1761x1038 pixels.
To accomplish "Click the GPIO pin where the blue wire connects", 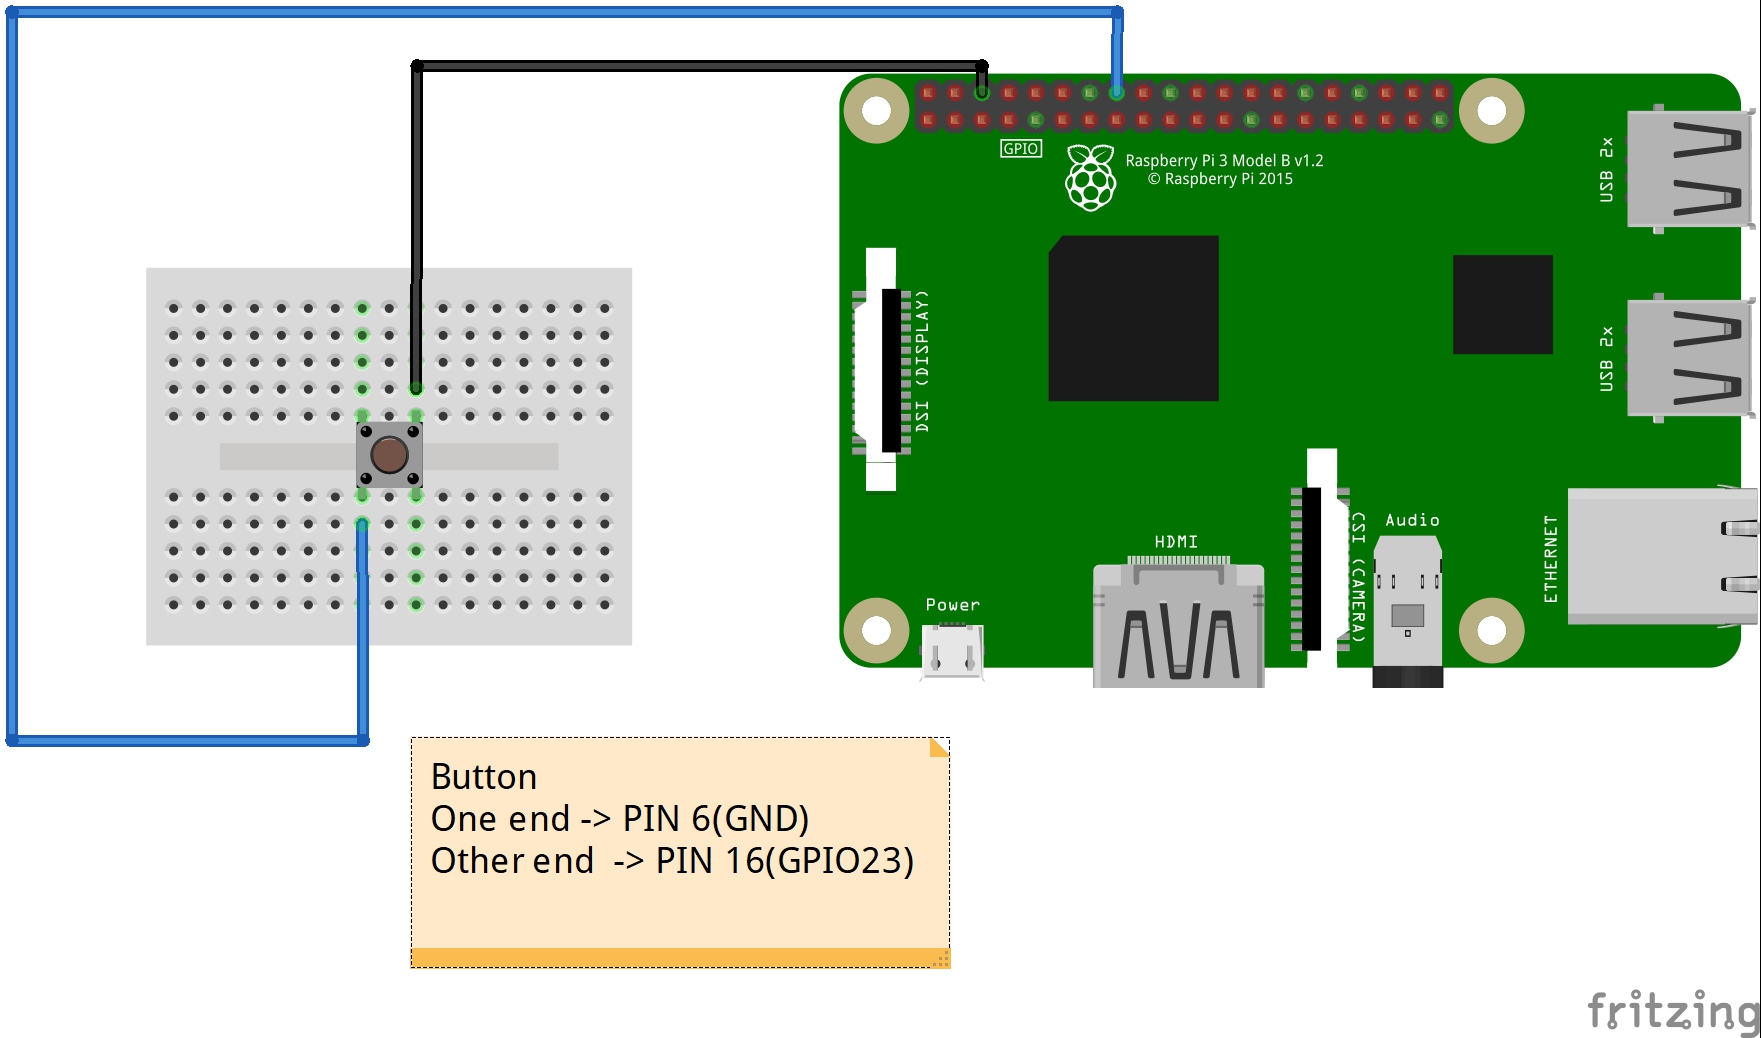I will coord(1117,93).
